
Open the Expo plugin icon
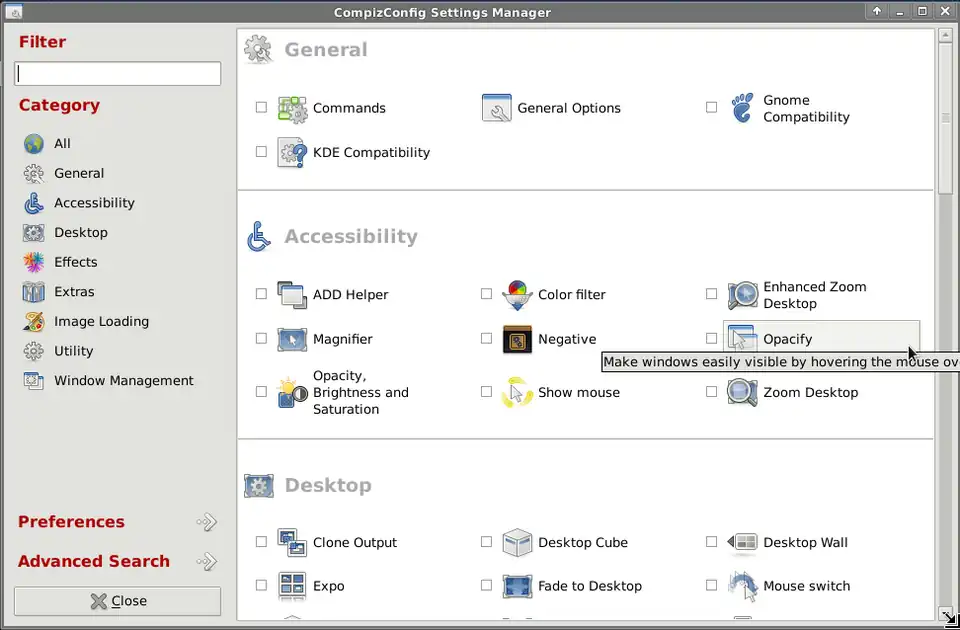click(292, 586)
